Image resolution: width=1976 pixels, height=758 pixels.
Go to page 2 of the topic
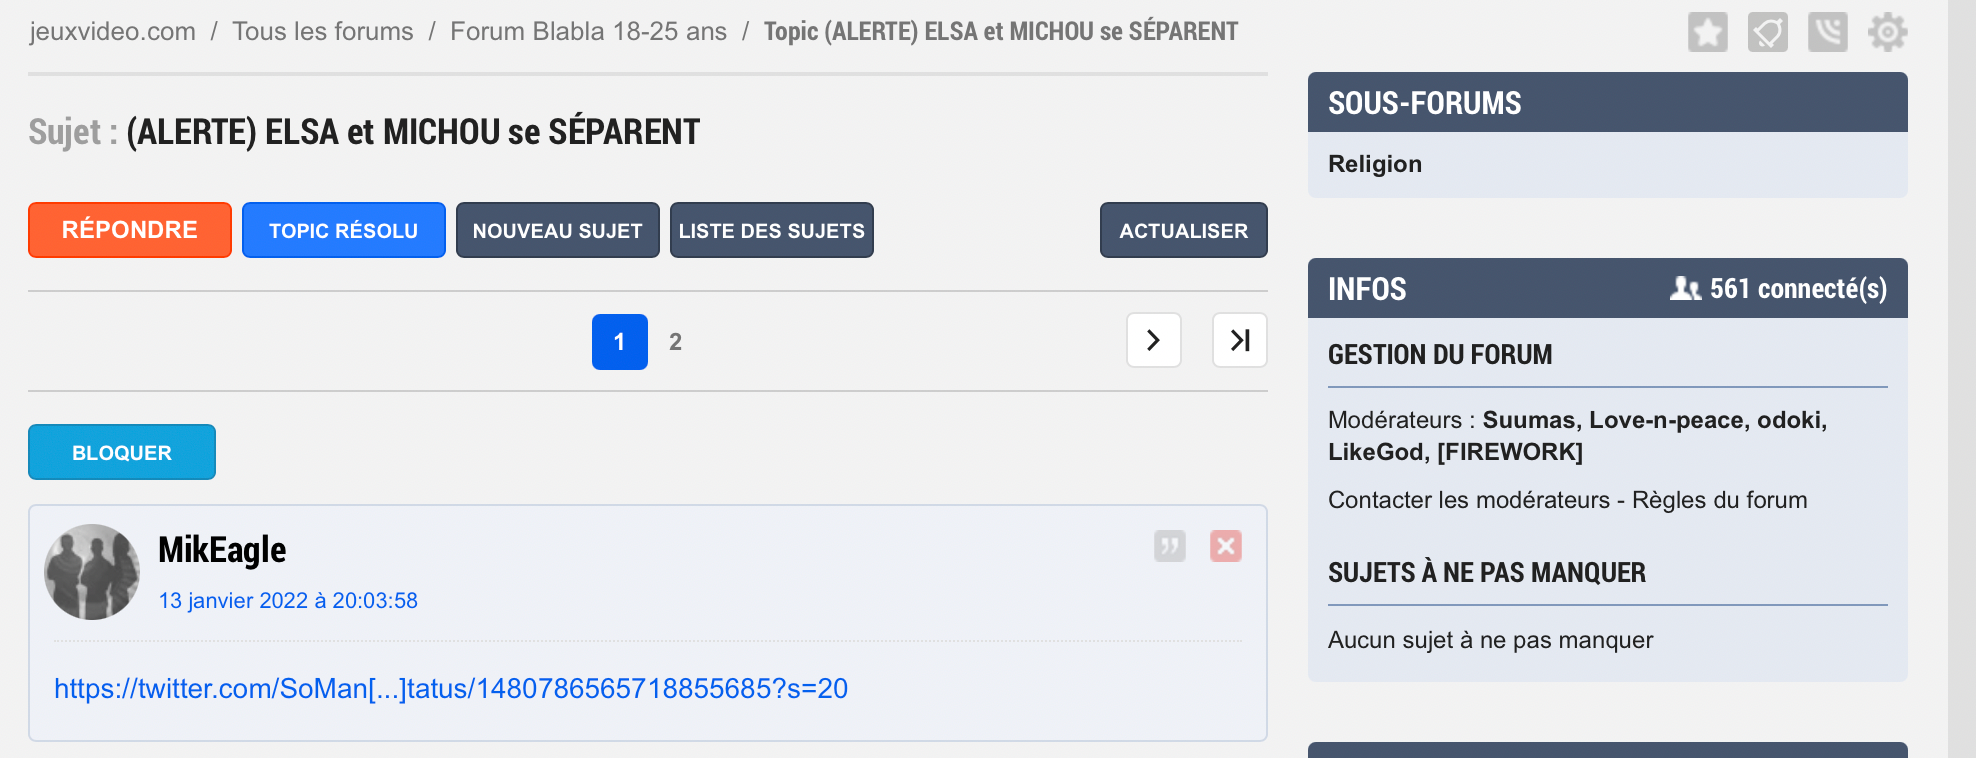pos(675,342)
